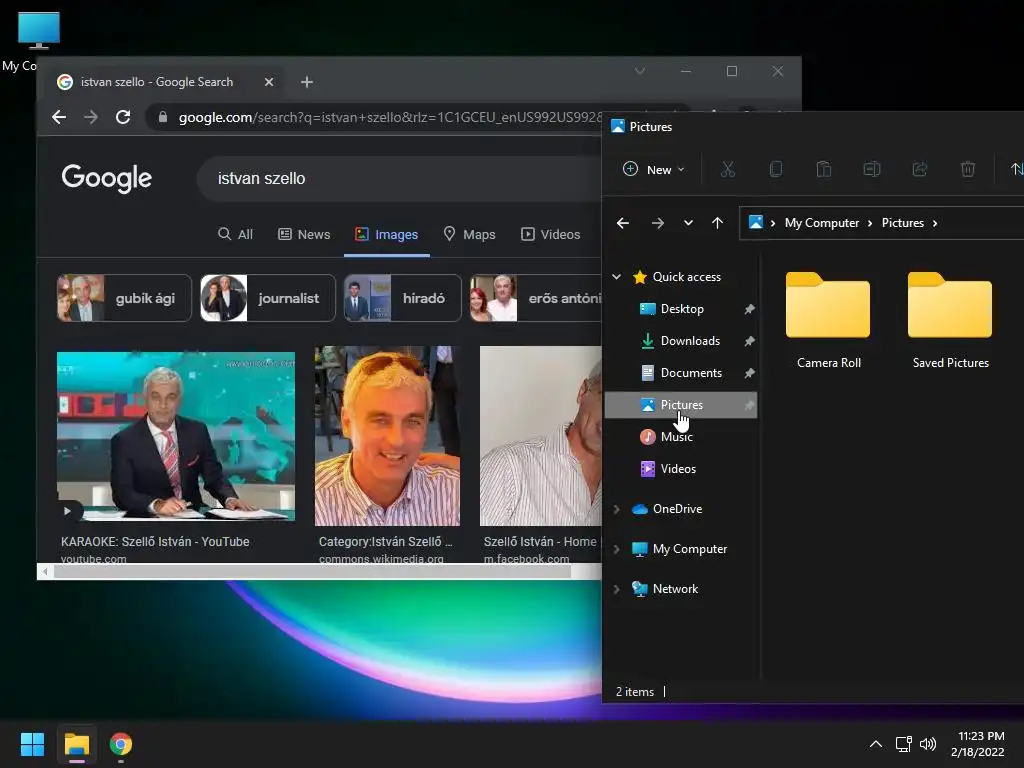Screen dimensions: 1024x768
Task: Open a new Chrome tab
Action: tap(307, 82)
